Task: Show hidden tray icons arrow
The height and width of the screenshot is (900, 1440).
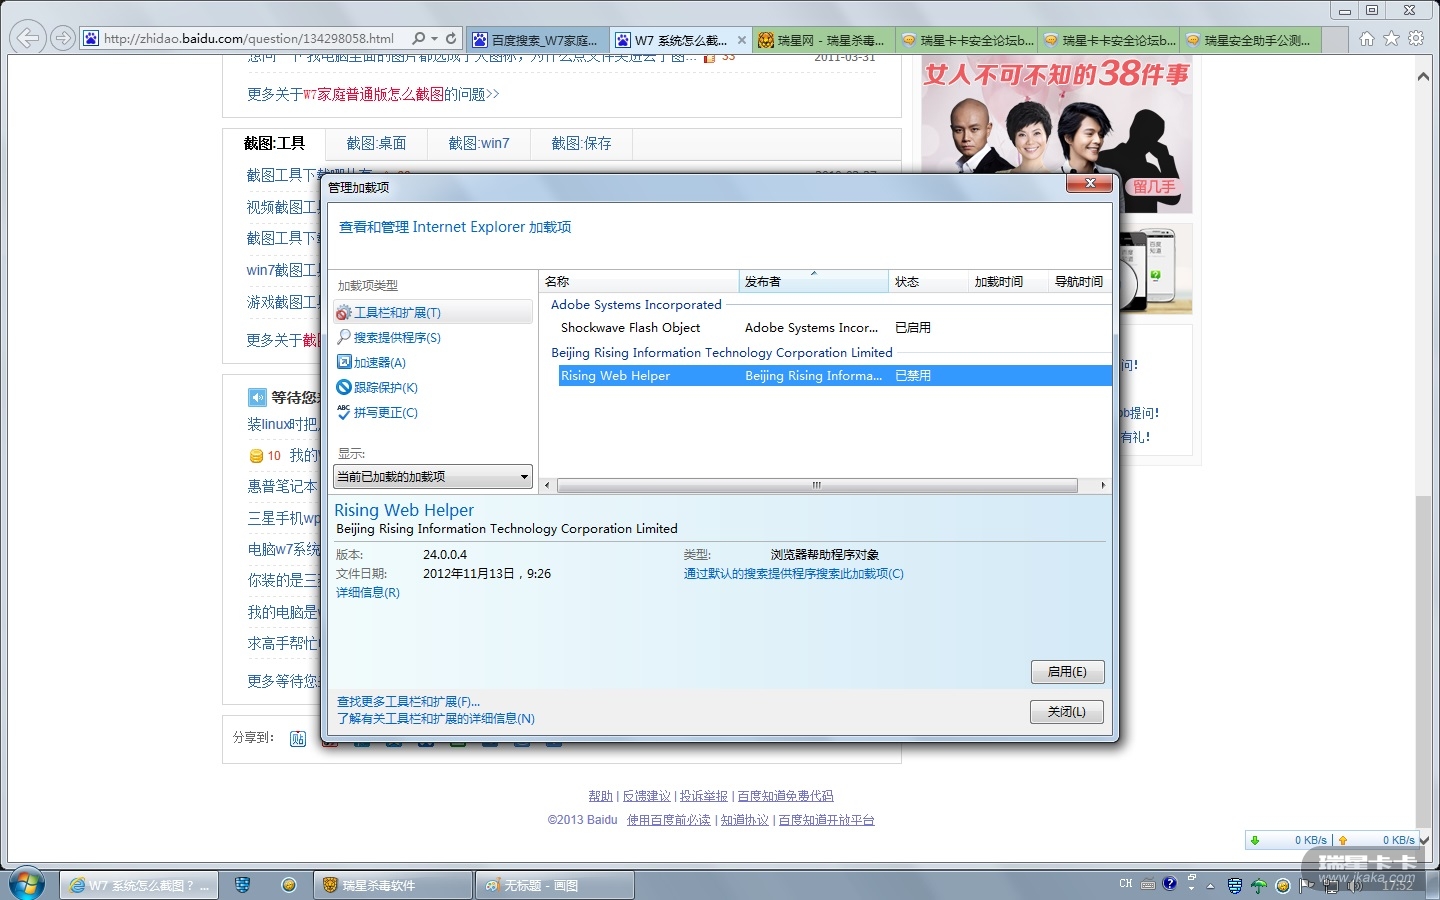Action: [1210, 886]
